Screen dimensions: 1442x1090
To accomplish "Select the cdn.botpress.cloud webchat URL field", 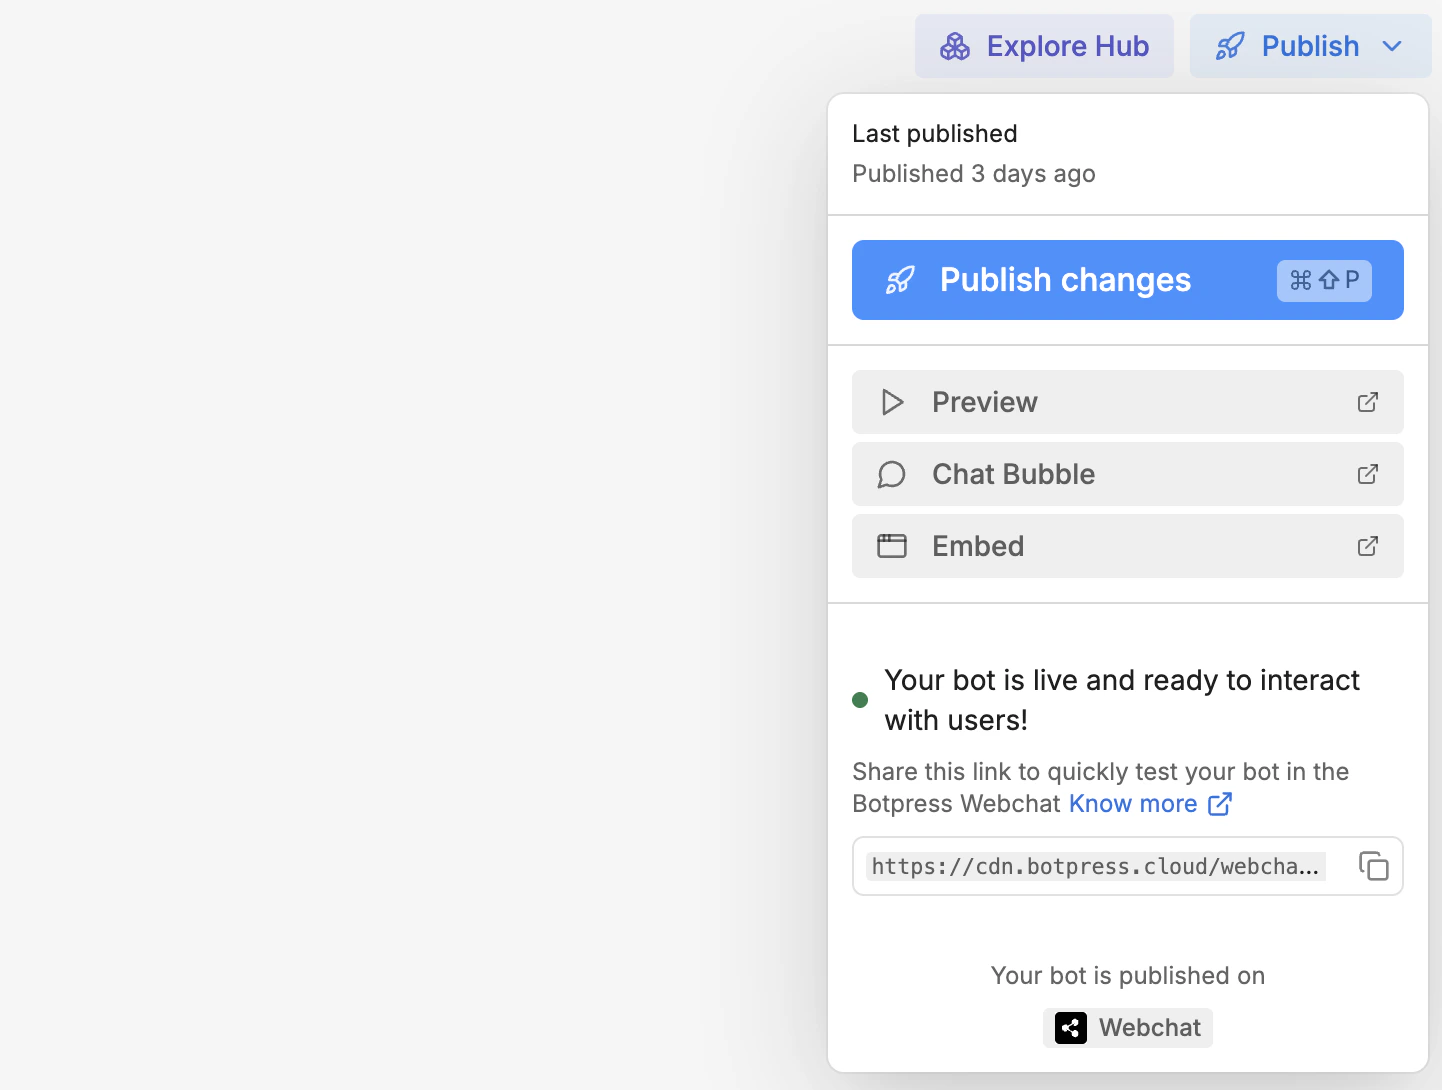I will 1095,866.
